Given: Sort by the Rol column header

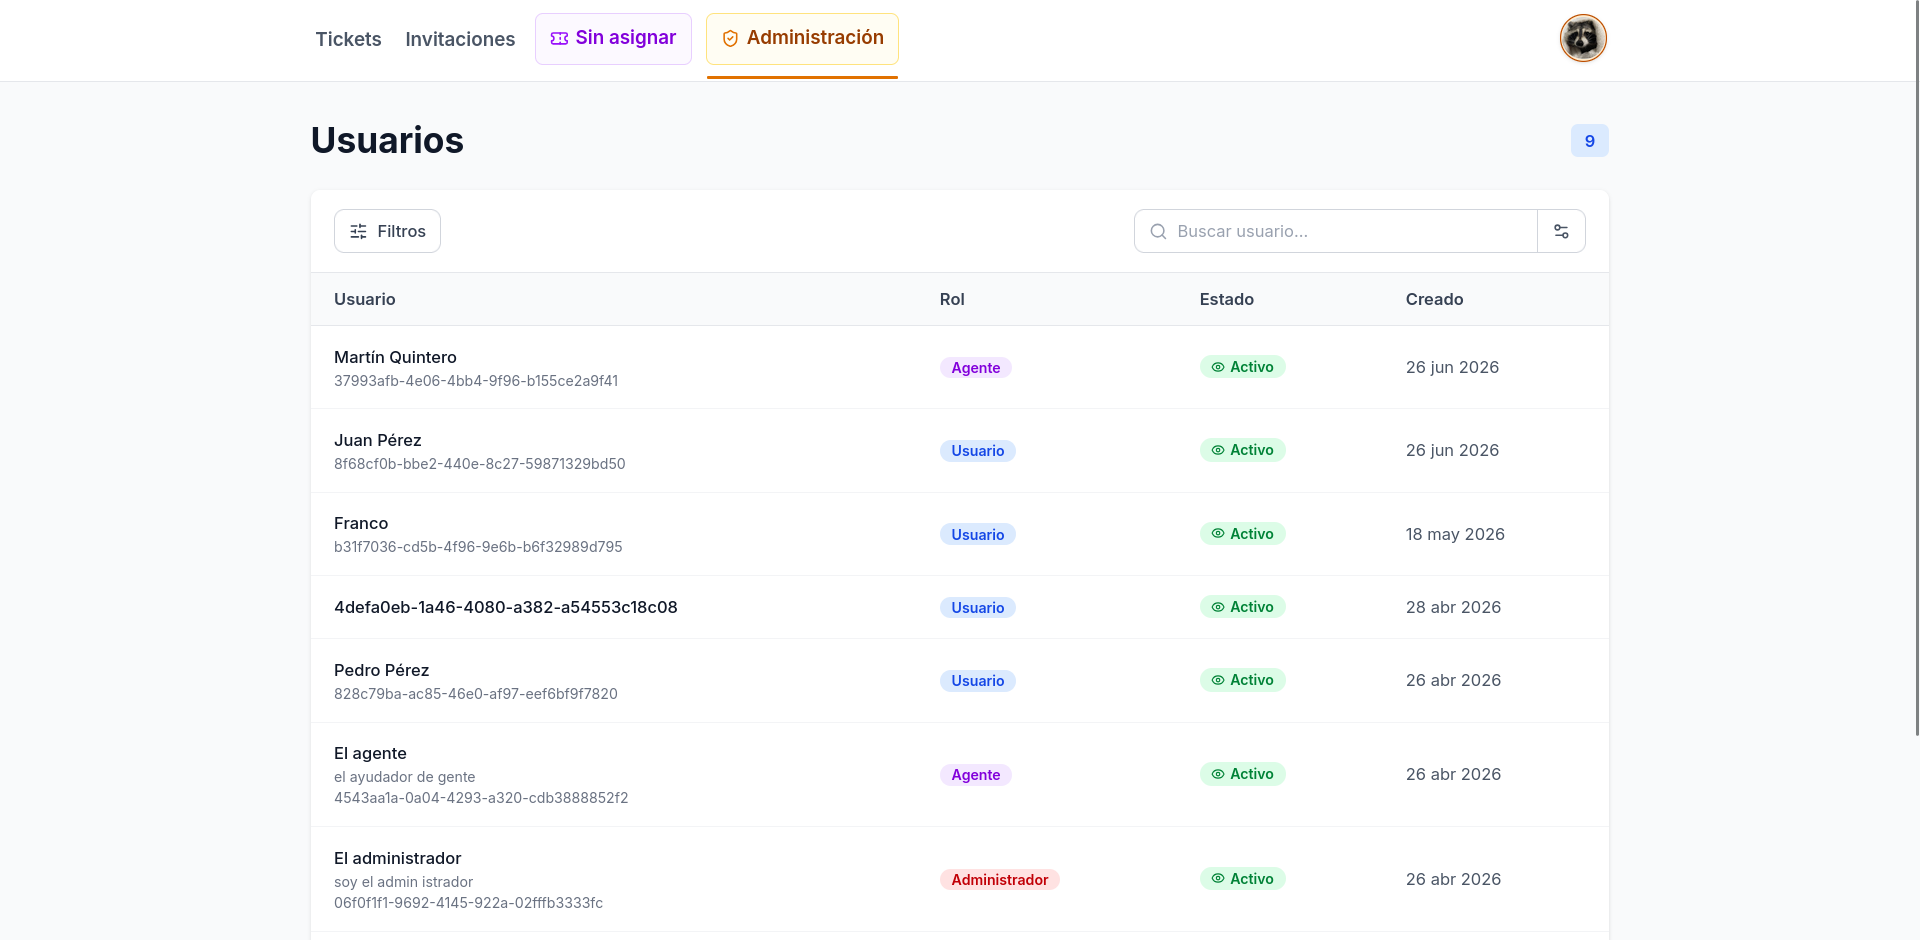Looking at the screenshot, I should (952, 299).
